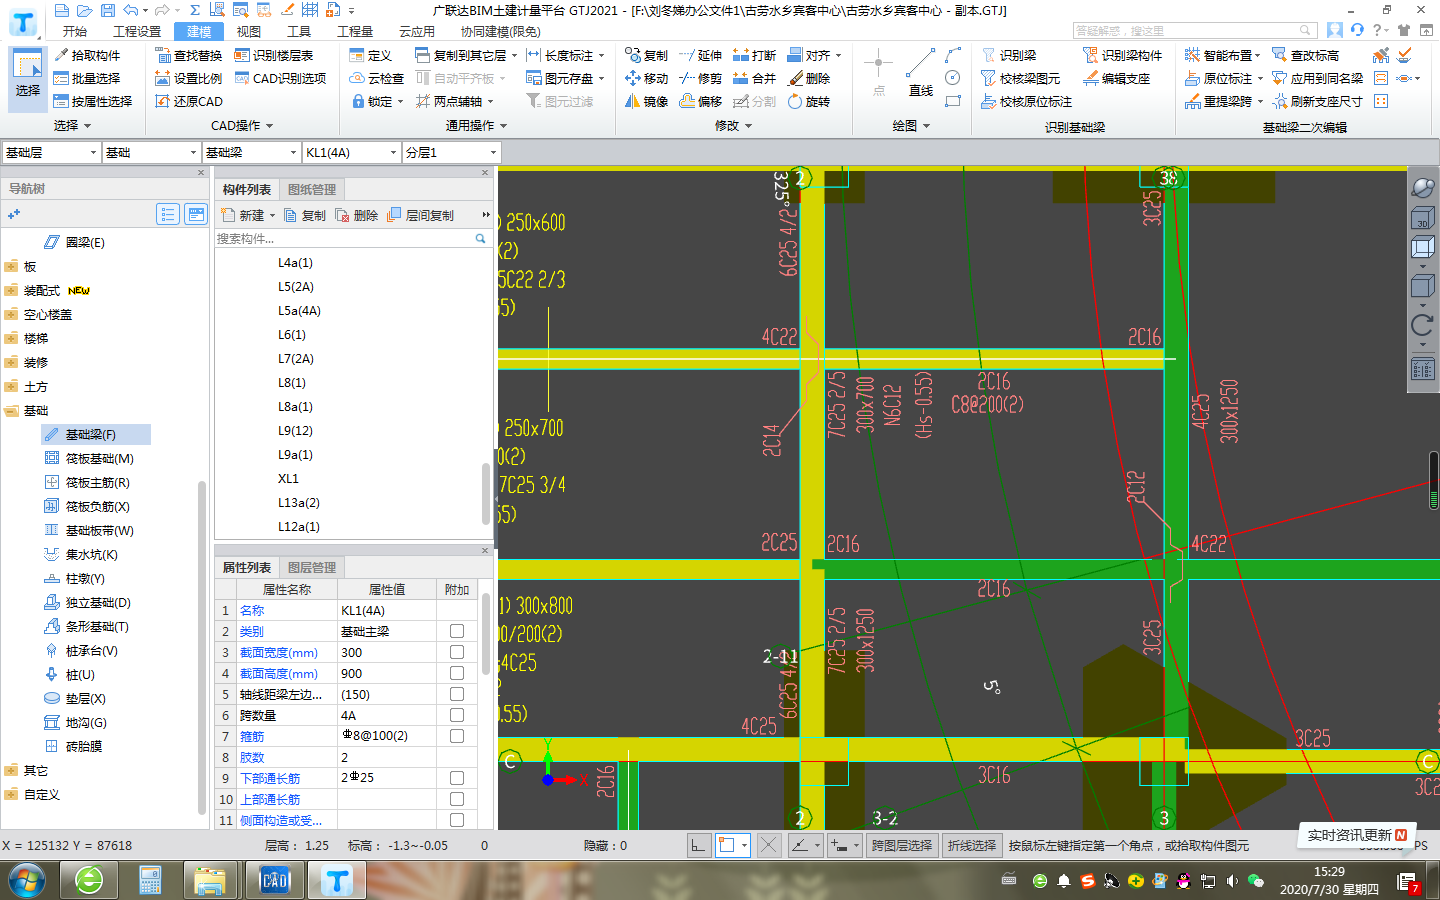Click 新建 button in component list

pyautogui.click(x=248, y=215)
